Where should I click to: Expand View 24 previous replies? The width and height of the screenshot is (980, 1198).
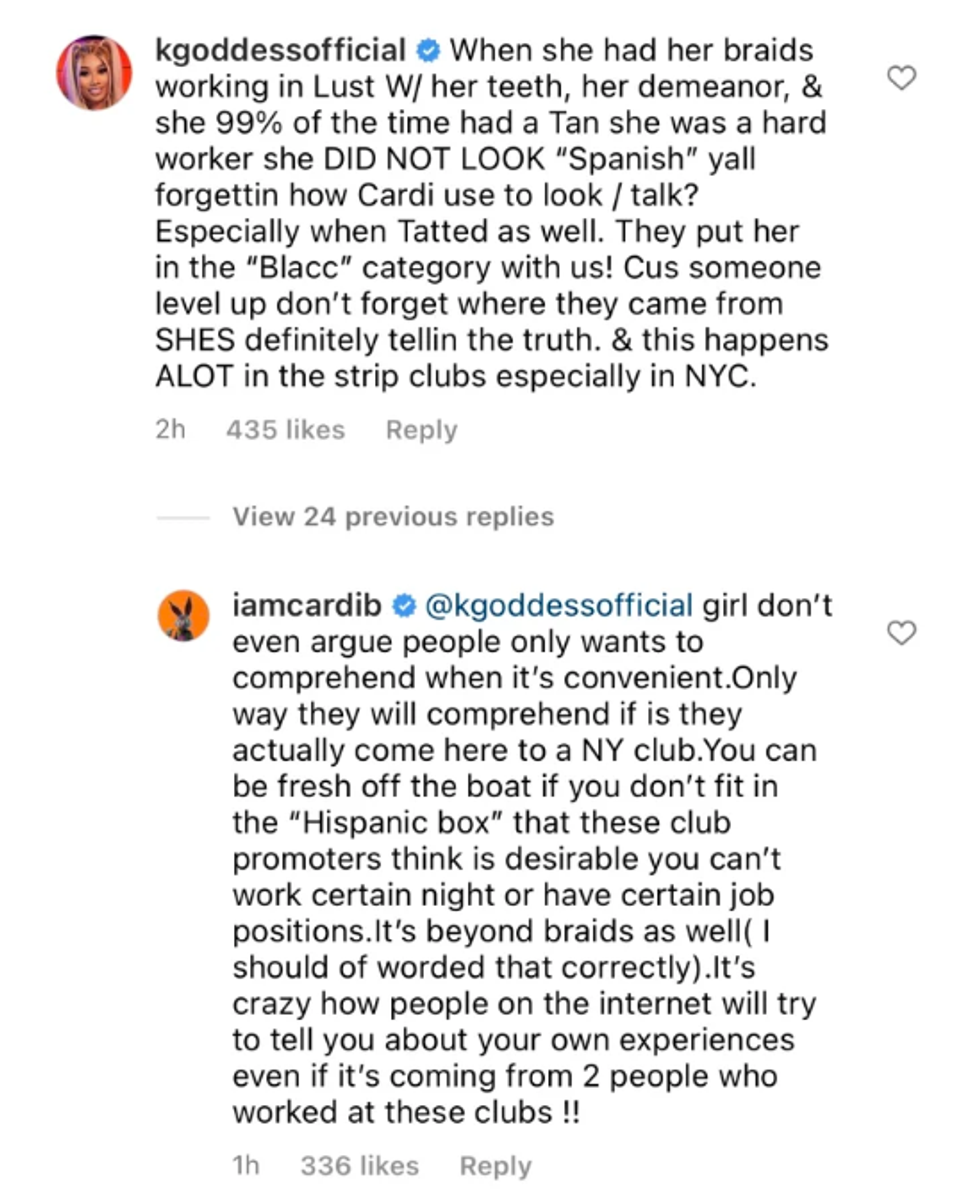point(392,516)
